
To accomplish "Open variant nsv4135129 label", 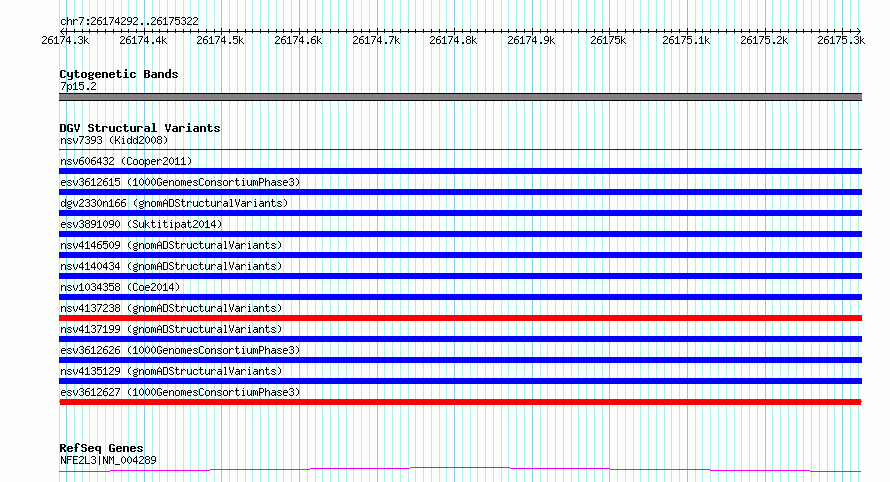I will (171, 371).
